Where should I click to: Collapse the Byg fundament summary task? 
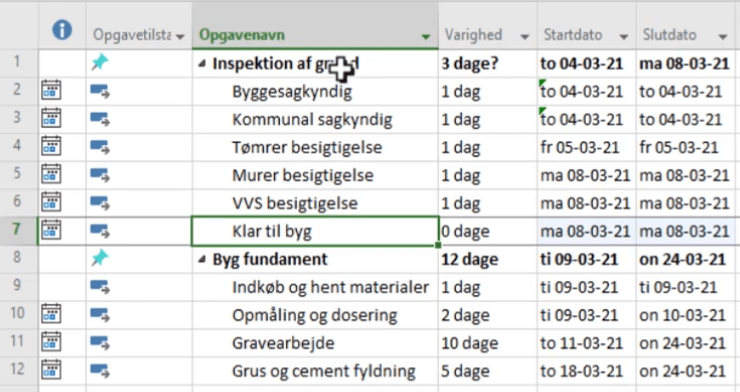pos(202,259)
